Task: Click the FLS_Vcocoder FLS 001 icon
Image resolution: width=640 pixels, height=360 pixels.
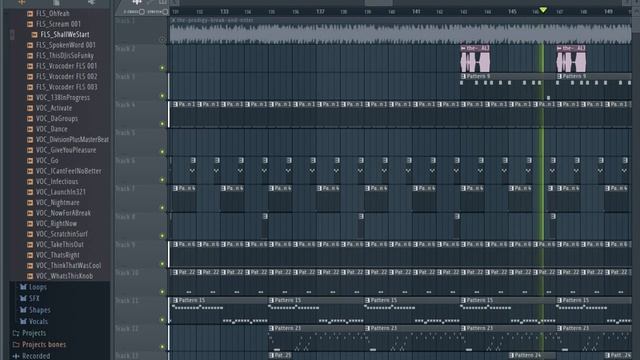Action: 30,66
